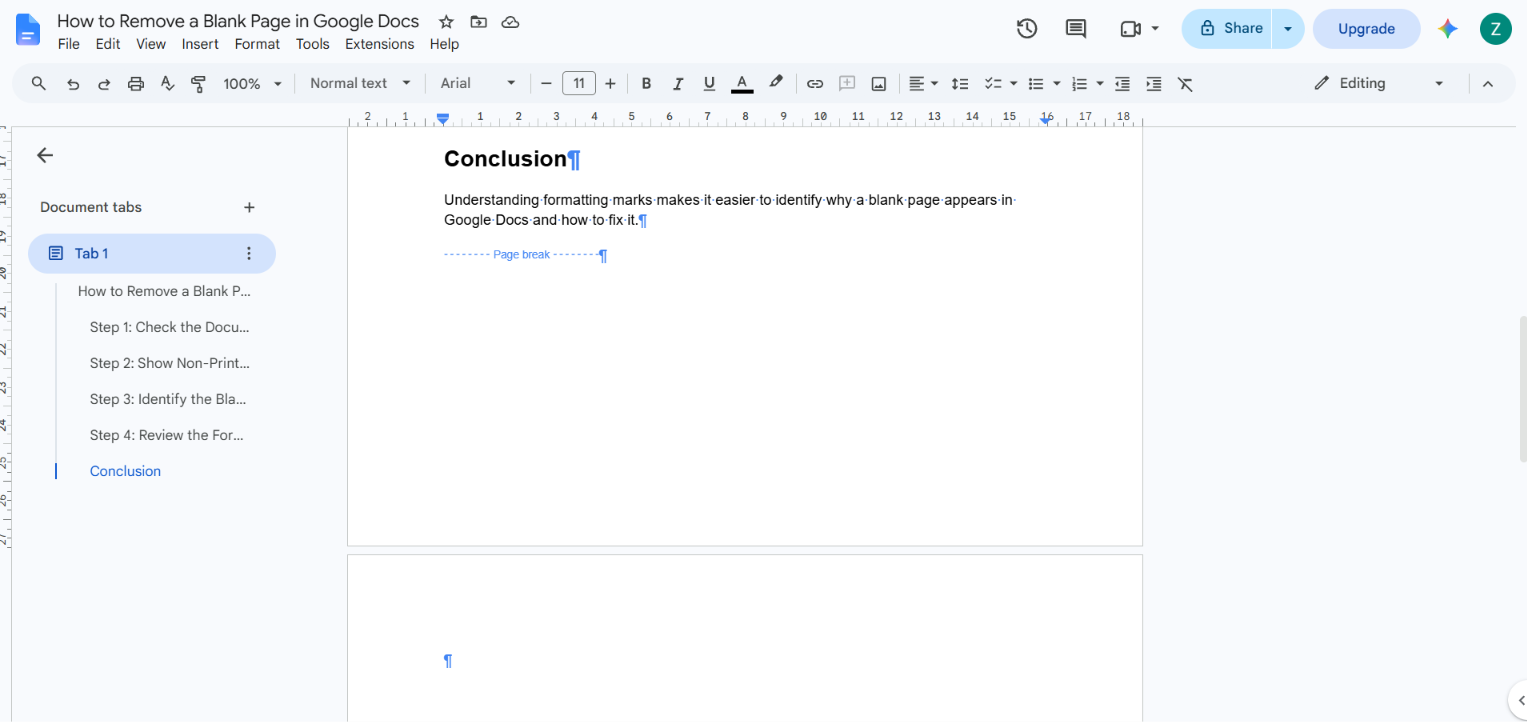The width and height of the screenshot is (1527, 722).
Task: Jump to Conclusion in the outline
Action: coord(125,471)
